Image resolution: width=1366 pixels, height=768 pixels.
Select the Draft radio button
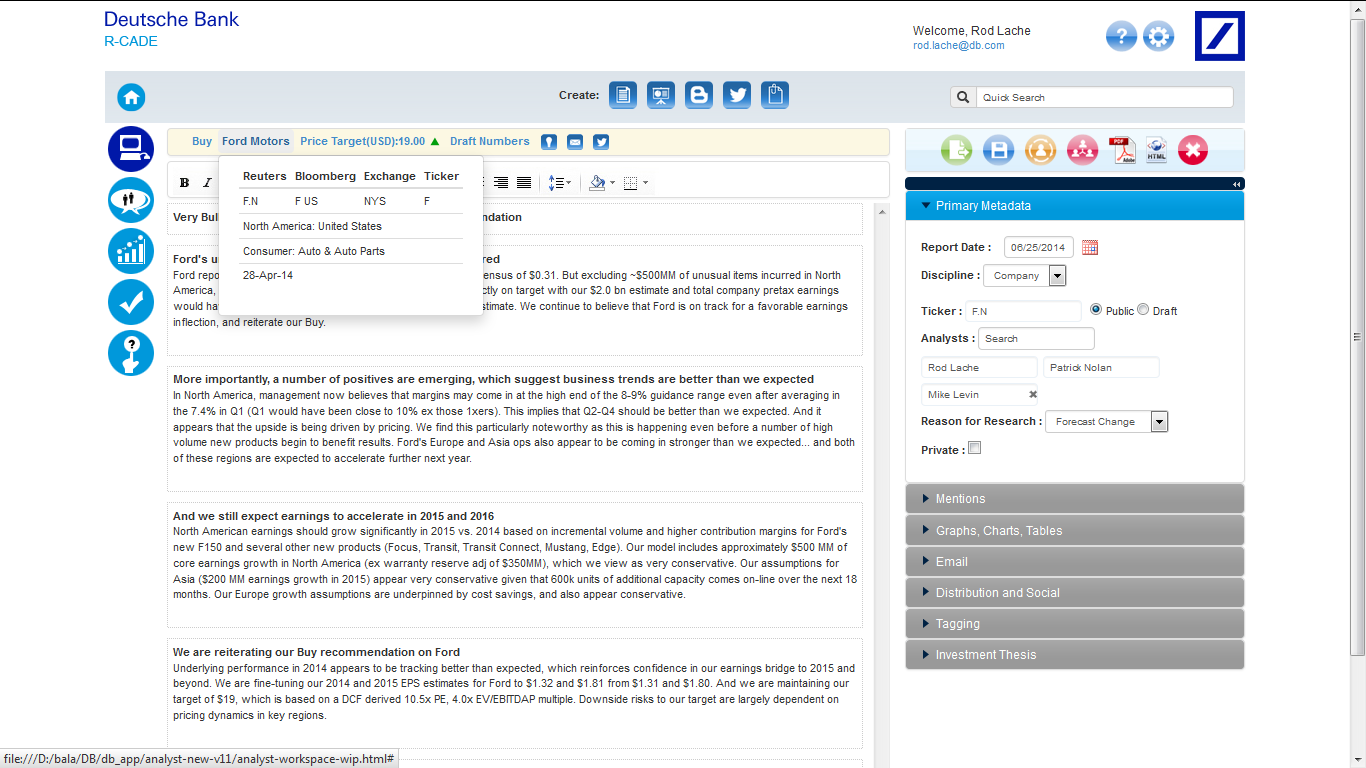pyautogui.click(x=1143, y=310)
